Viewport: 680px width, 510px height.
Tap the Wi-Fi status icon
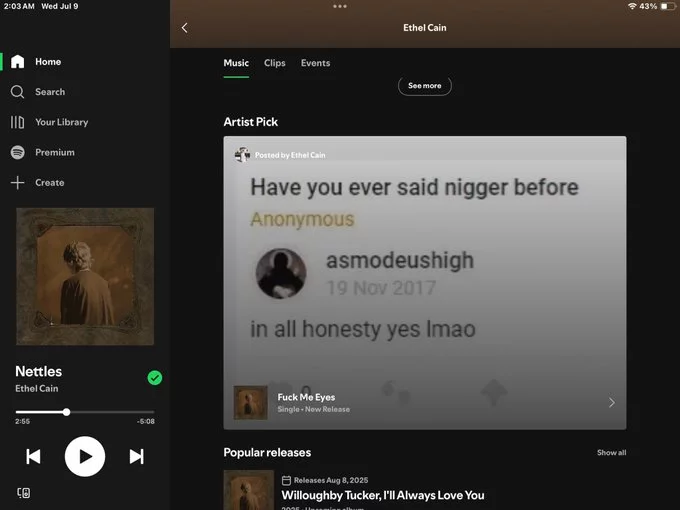click(632, 6)
